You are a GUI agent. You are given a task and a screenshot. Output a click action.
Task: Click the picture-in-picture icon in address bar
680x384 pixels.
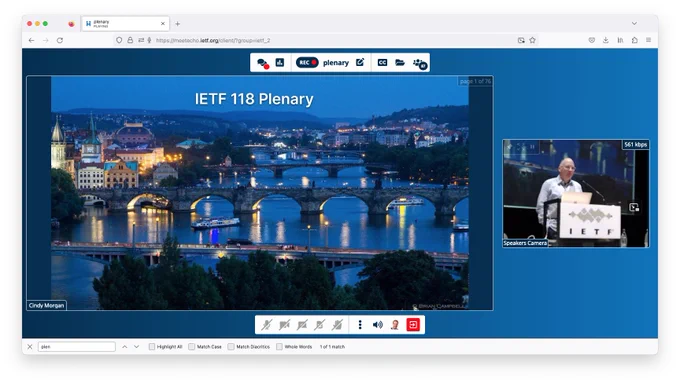click(x=521, y=40)
